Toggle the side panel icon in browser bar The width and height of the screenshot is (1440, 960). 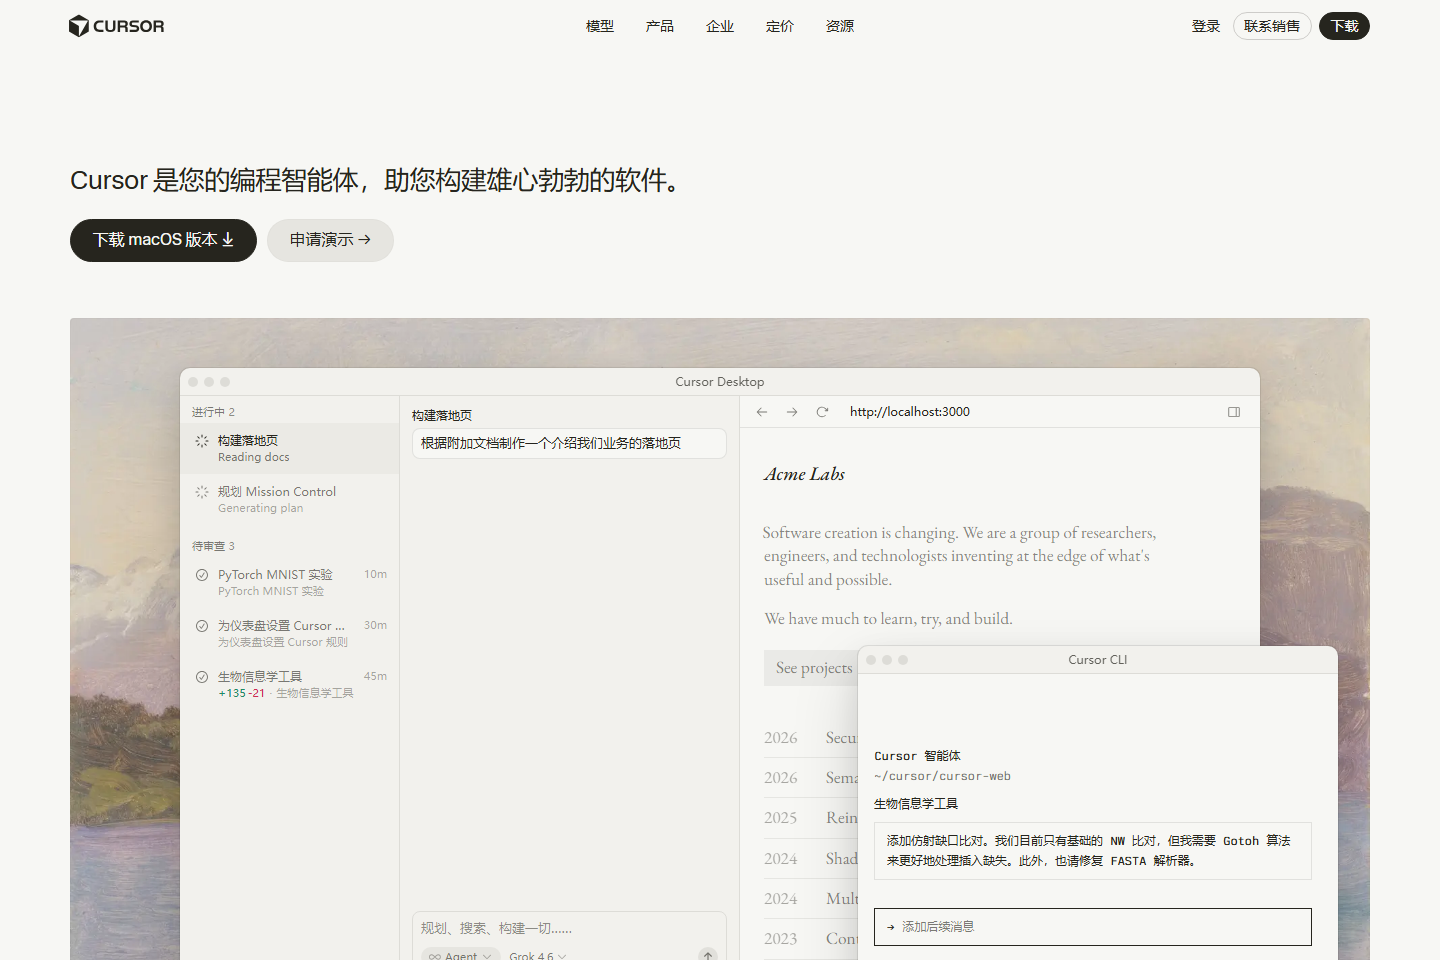[1234, 412]
